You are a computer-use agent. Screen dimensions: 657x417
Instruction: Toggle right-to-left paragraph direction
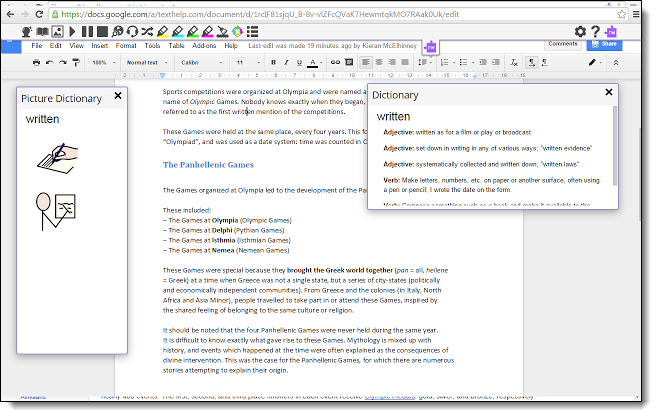[x=544, y=62]
